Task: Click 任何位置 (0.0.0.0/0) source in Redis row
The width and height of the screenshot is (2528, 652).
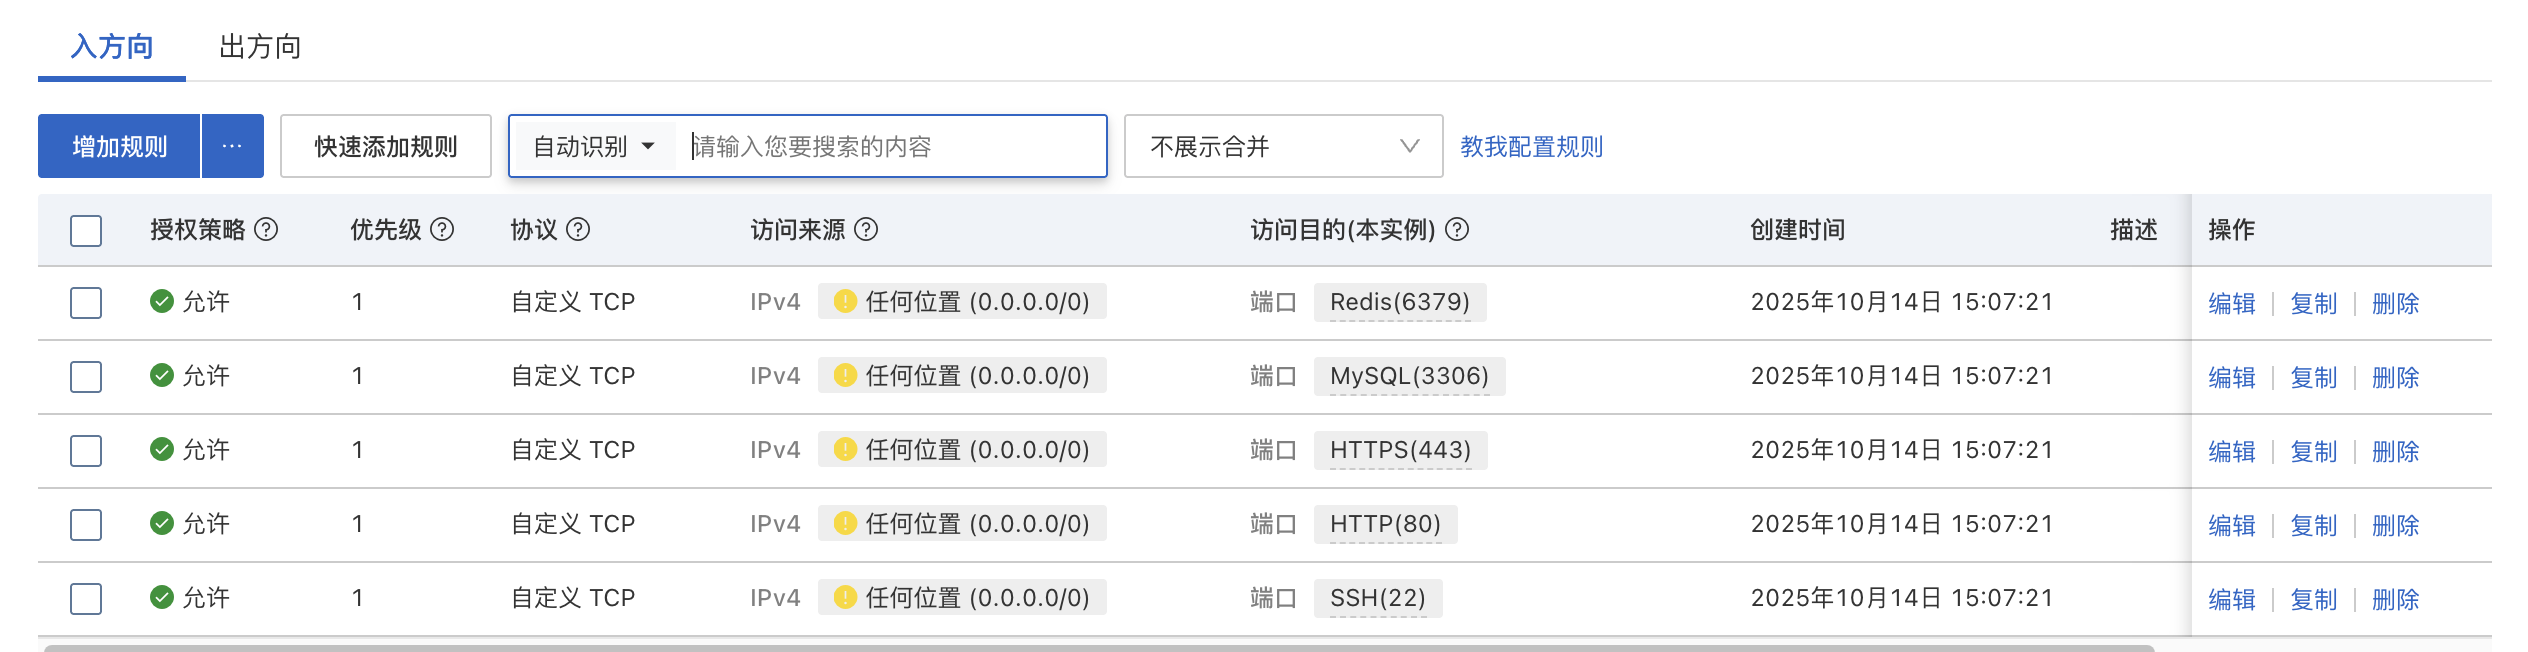Action: point(962,301)
